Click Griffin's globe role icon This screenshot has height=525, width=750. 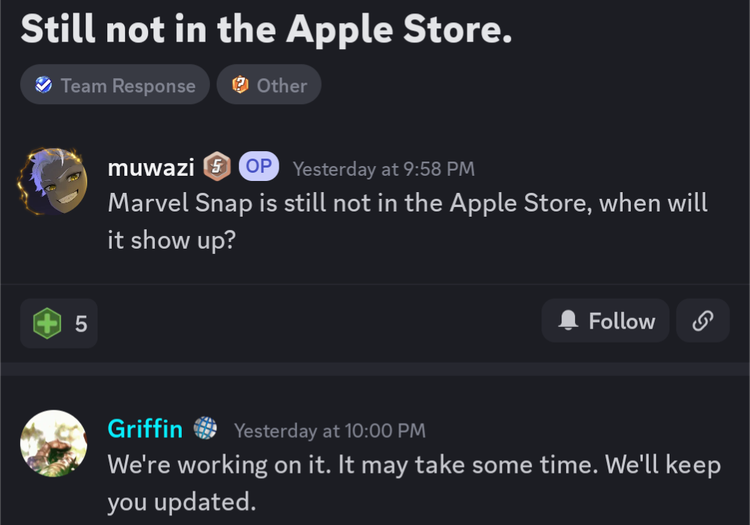205,428
